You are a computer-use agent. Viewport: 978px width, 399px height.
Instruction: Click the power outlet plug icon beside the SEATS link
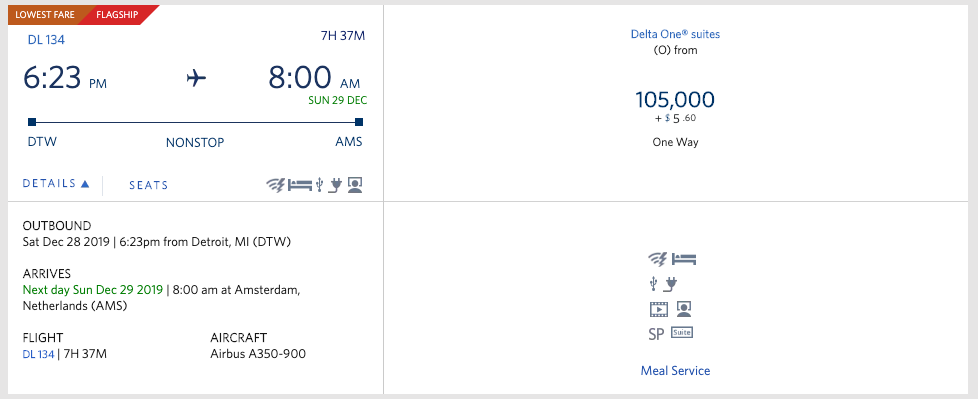pos(337,185)
